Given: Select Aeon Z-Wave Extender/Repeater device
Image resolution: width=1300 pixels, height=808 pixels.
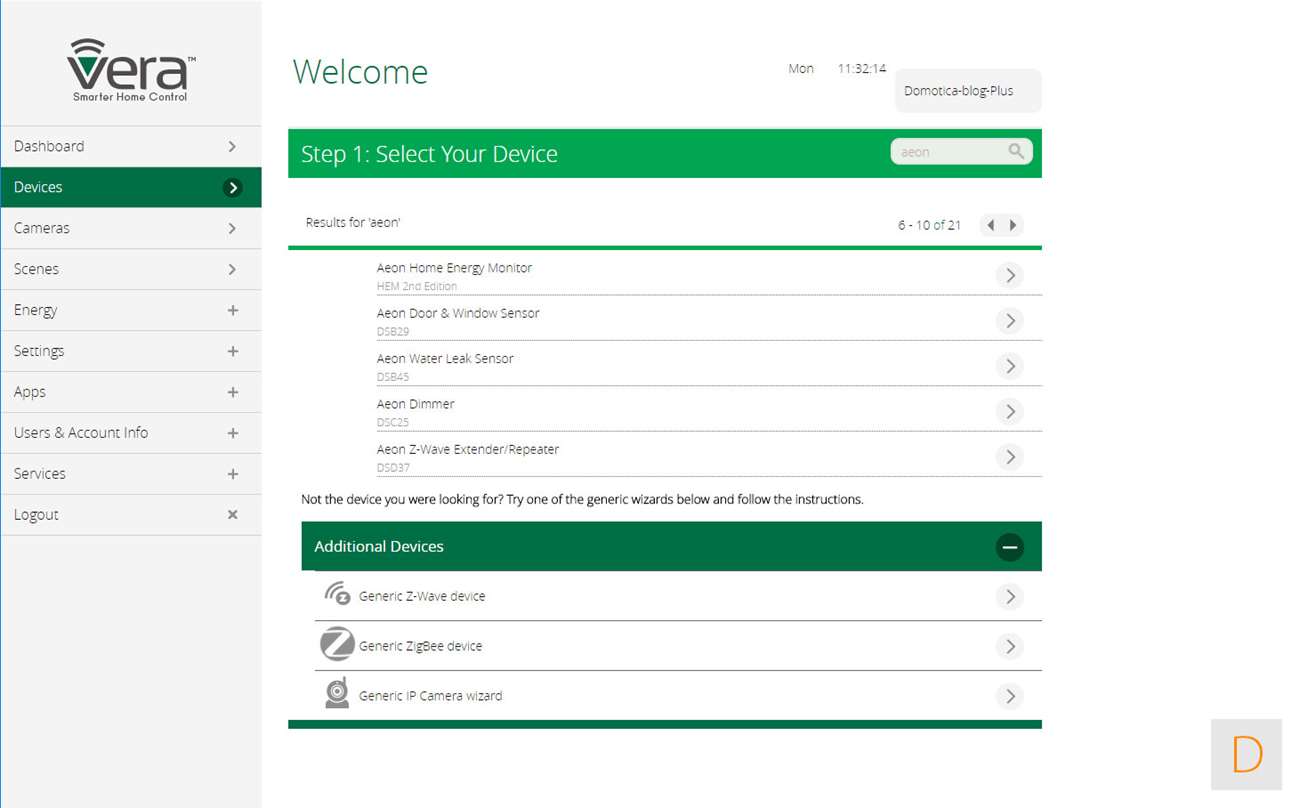Looking at the screenshot, I should pyautogui.click(x=709, y=455).
